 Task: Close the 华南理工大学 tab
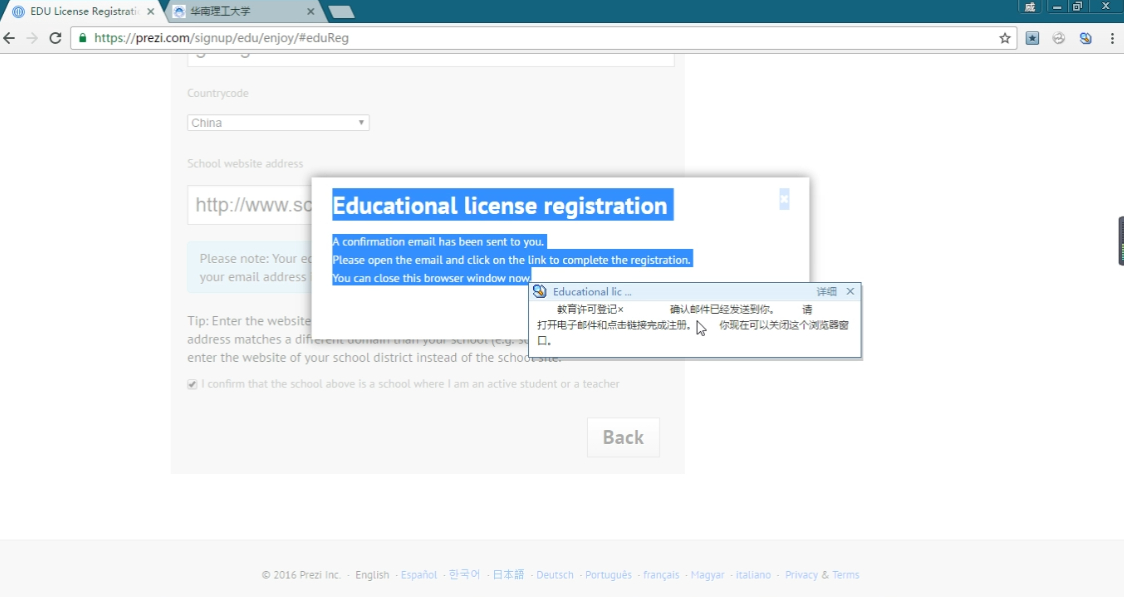310,11
